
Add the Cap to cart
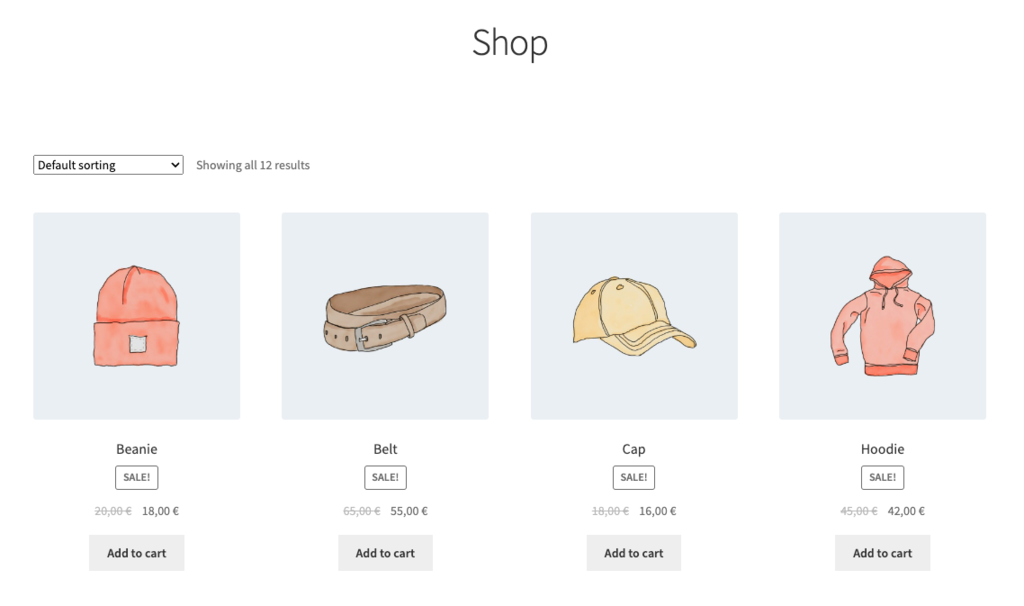633,552
